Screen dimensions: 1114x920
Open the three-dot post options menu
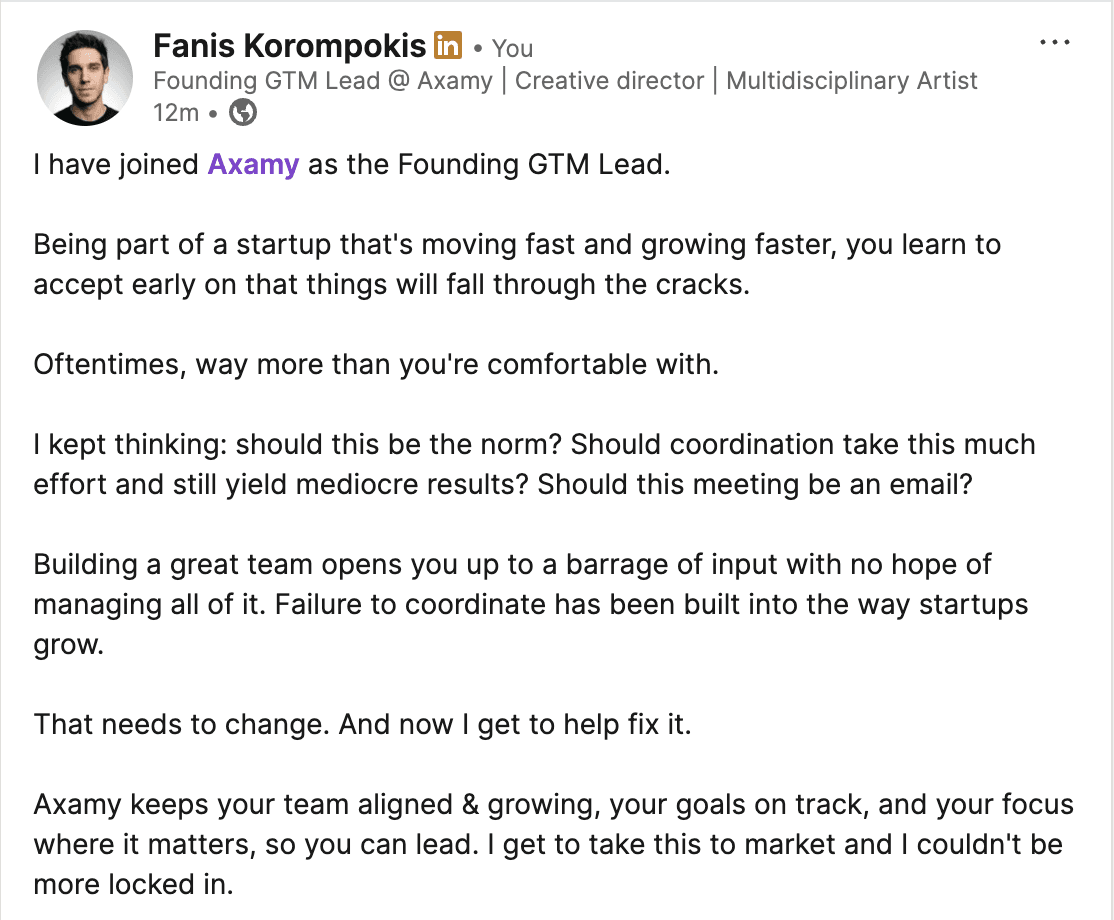point(1054,43)
